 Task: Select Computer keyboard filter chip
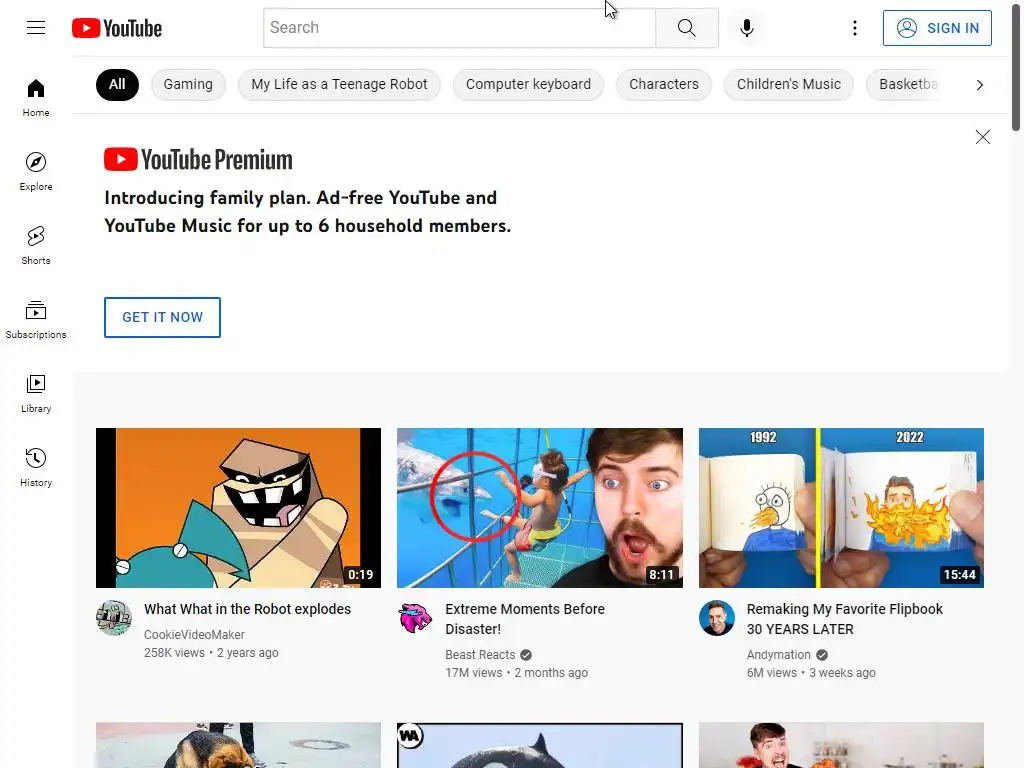click(528, 84)
